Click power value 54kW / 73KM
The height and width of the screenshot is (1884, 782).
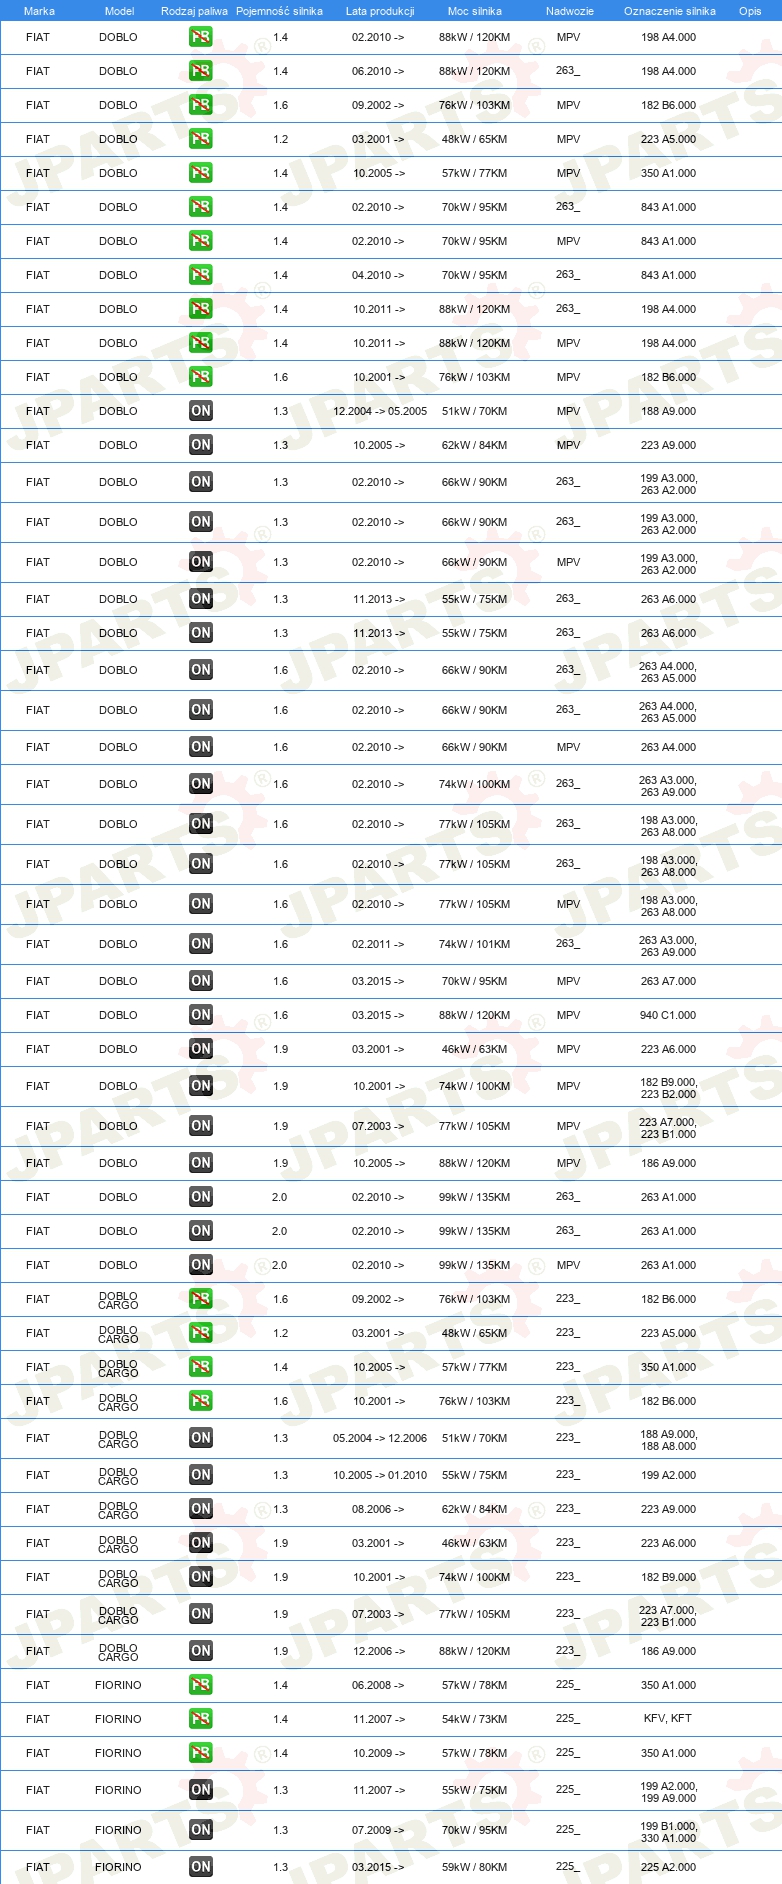click(474, 1719)
